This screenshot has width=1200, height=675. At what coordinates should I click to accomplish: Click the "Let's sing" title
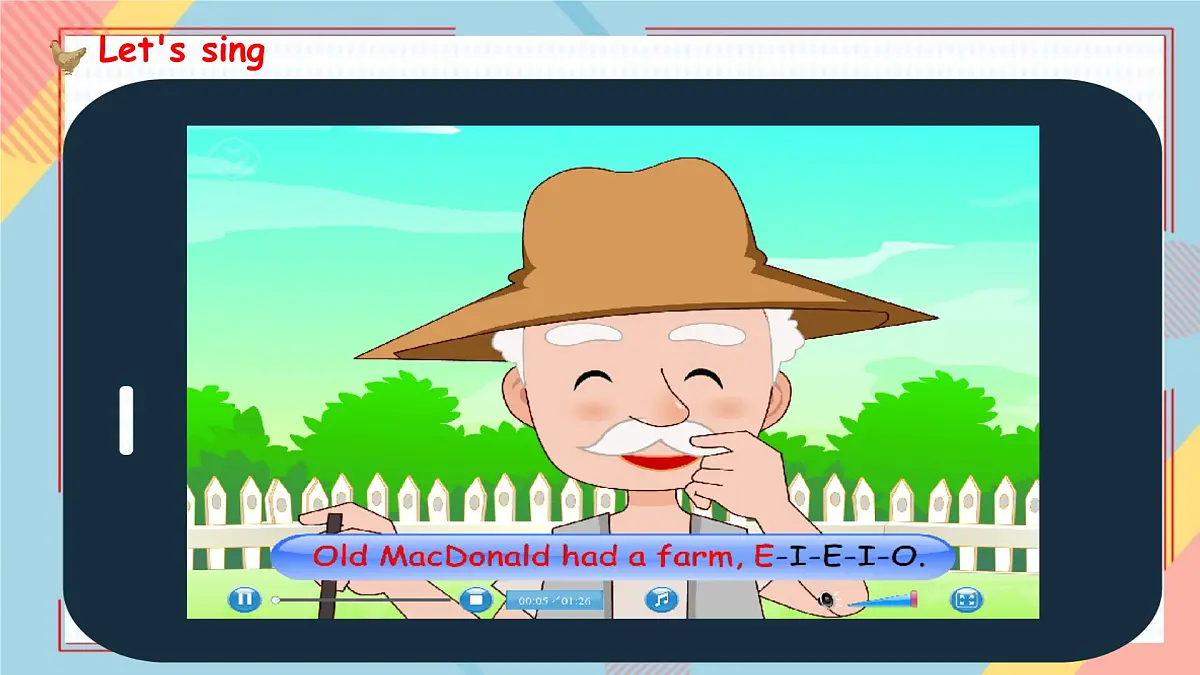tap(181, 50)
